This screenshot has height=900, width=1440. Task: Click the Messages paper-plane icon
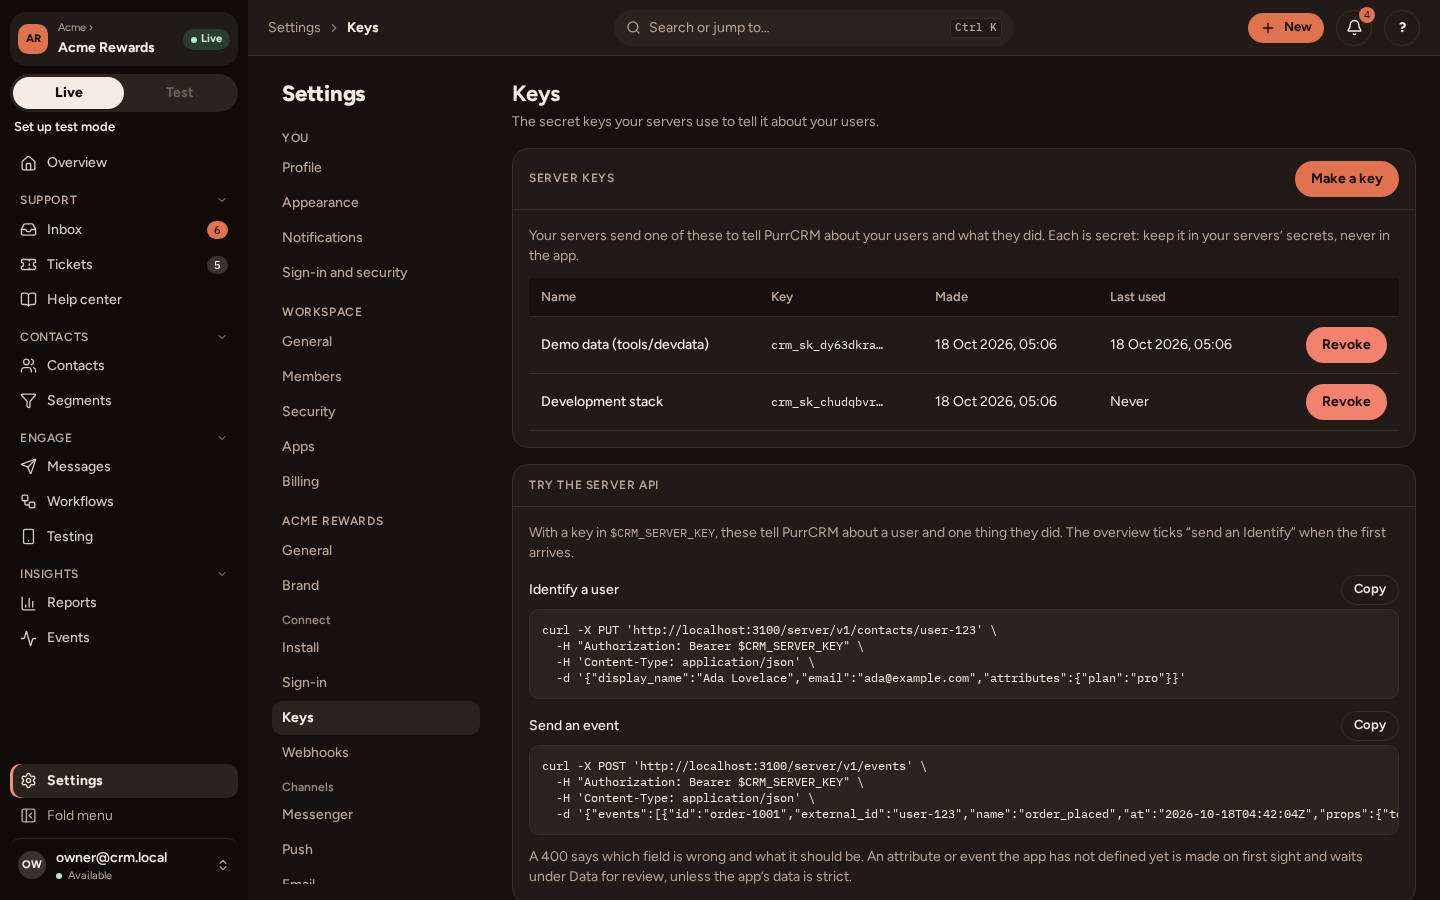[29, 467]
